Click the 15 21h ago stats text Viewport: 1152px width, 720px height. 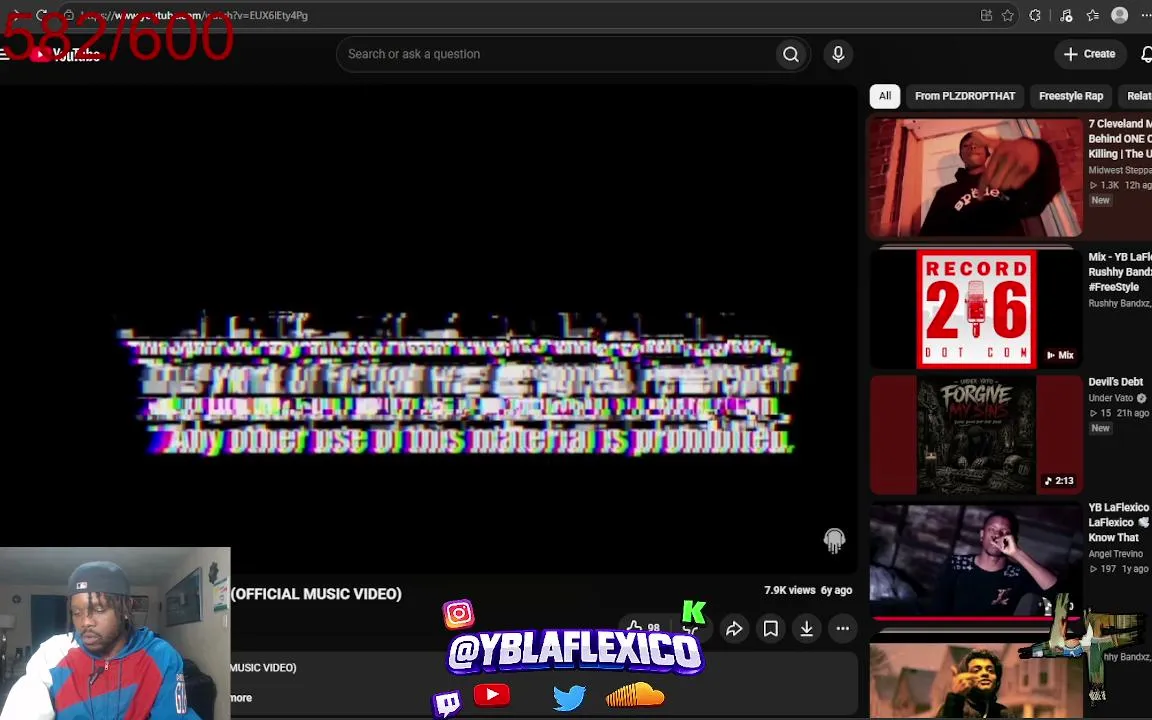(1119, 413)
